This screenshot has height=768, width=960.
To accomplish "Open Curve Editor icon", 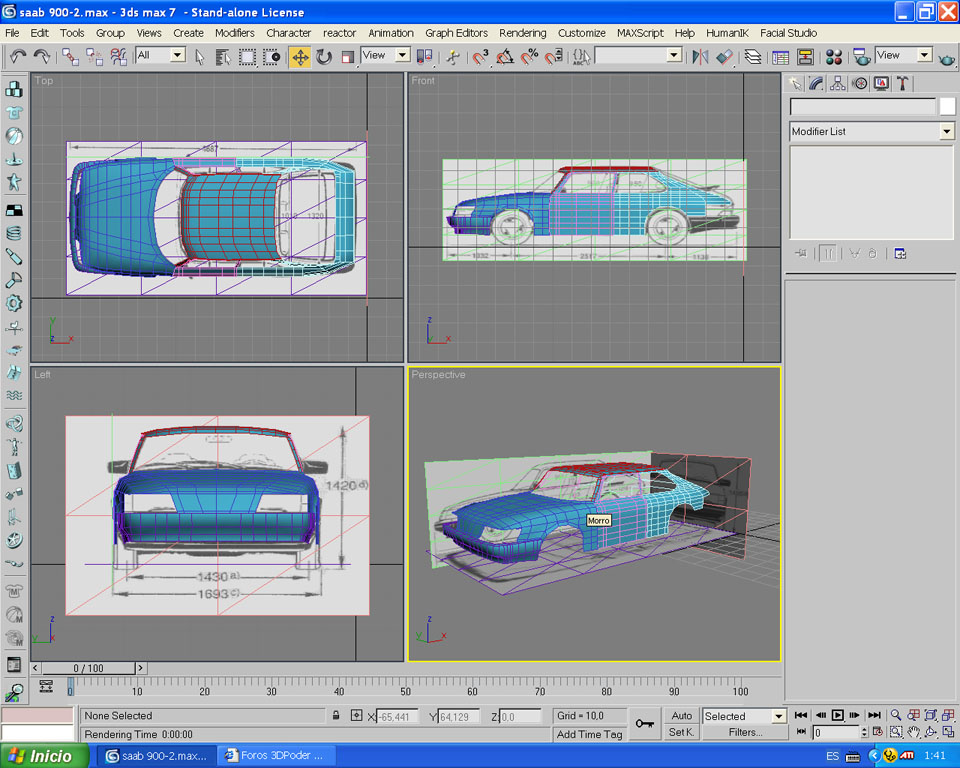I will click(x=780, y=57).
